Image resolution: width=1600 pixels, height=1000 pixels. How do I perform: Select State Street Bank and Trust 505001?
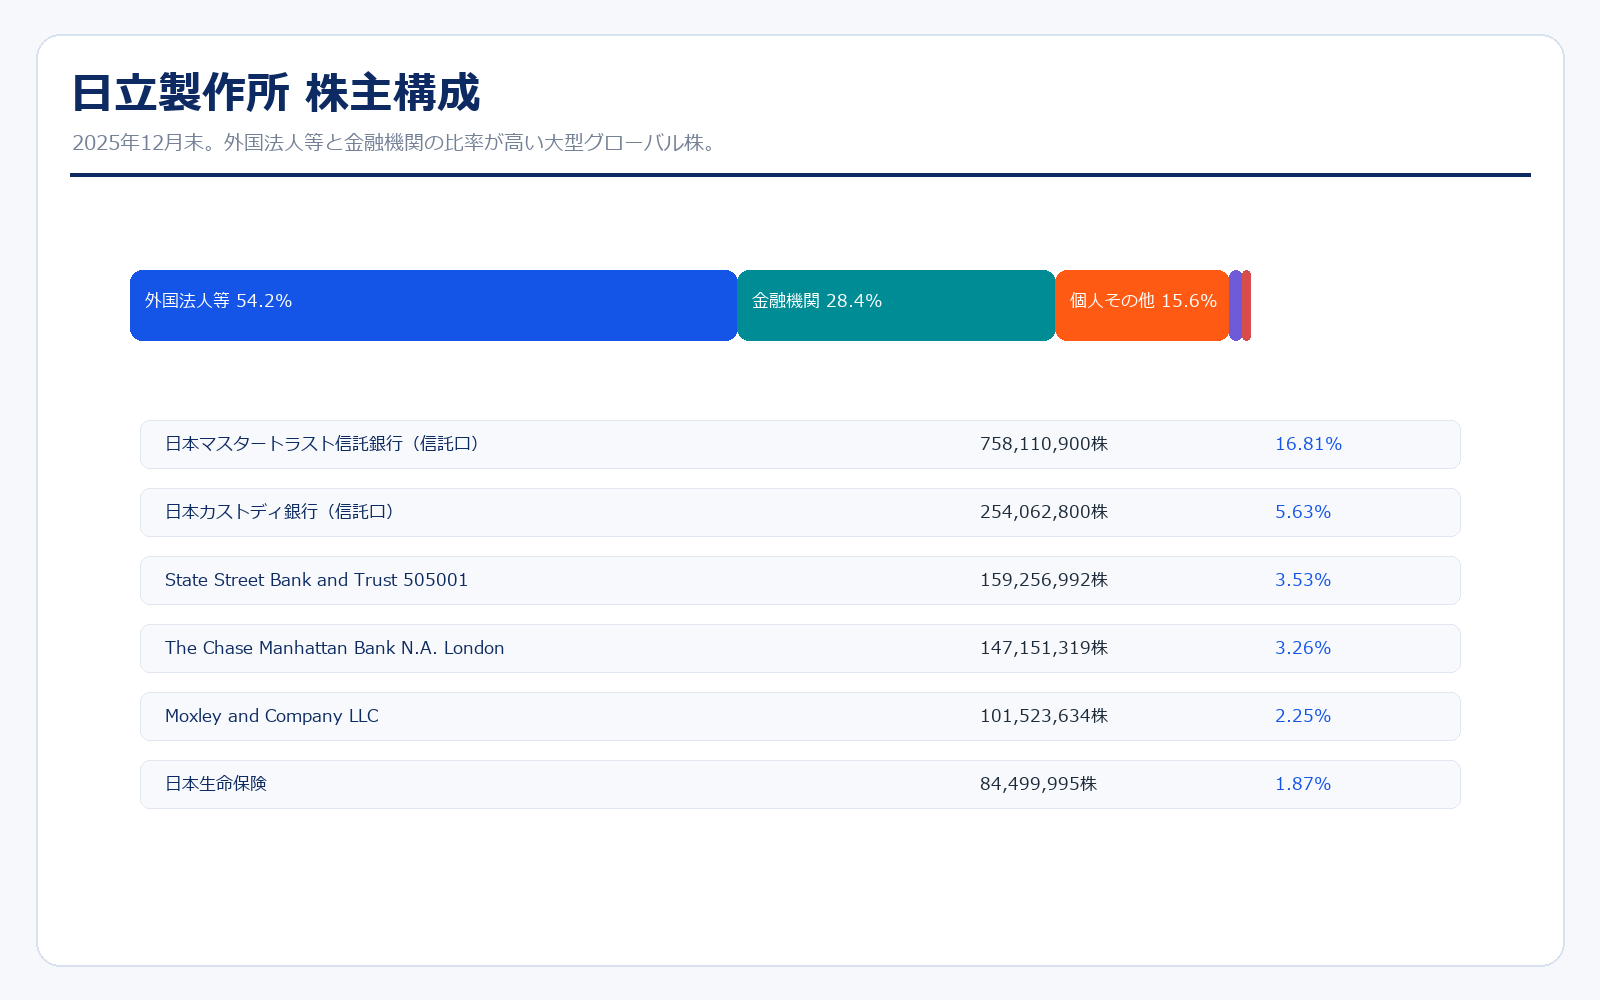pos(316,580)
